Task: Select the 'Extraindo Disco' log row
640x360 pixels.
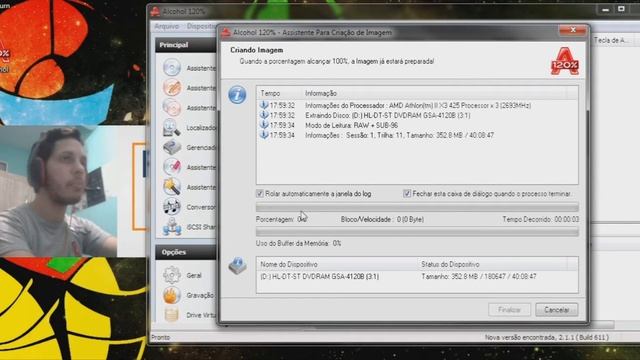Action: click(x=417, y=116)
